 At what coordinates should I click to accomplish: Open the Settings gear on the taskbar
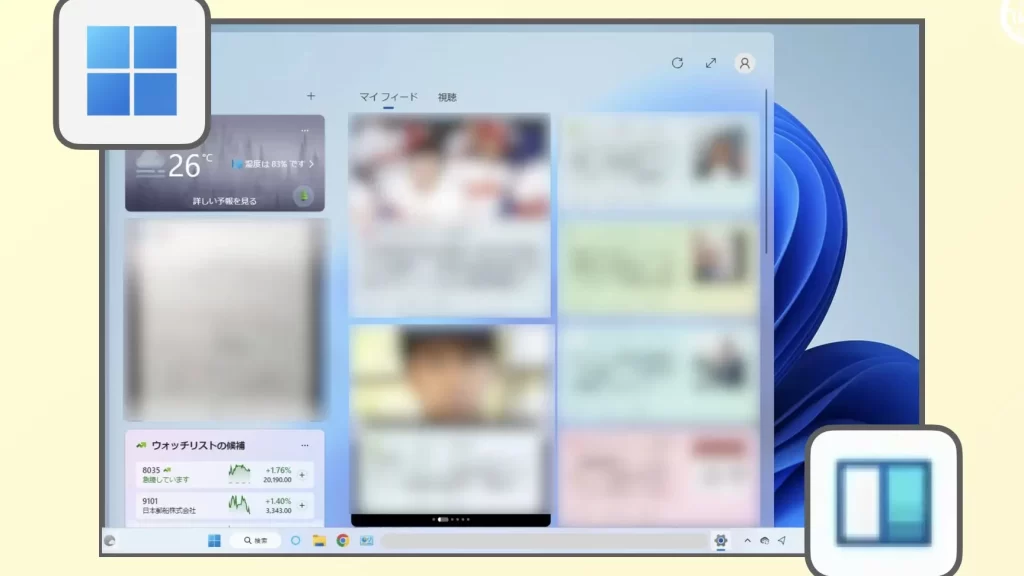pyautogui.click(x=720, y=541)
